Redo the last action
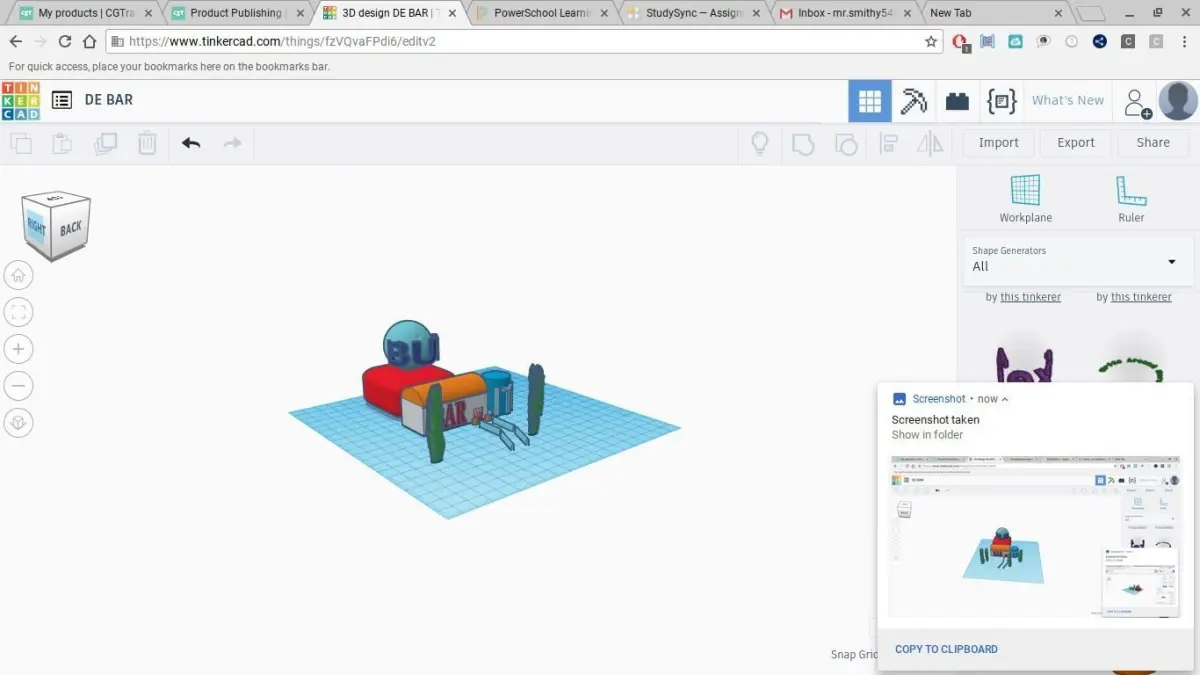This screenshot has height=675, width=1200. pos(232,143)
